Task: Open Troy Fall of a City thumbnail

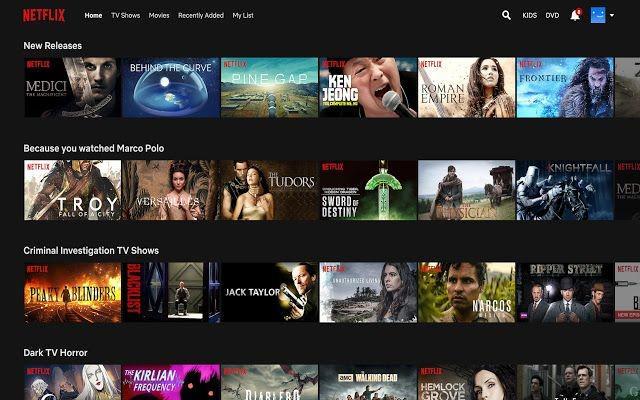Action: coord(73,190)
